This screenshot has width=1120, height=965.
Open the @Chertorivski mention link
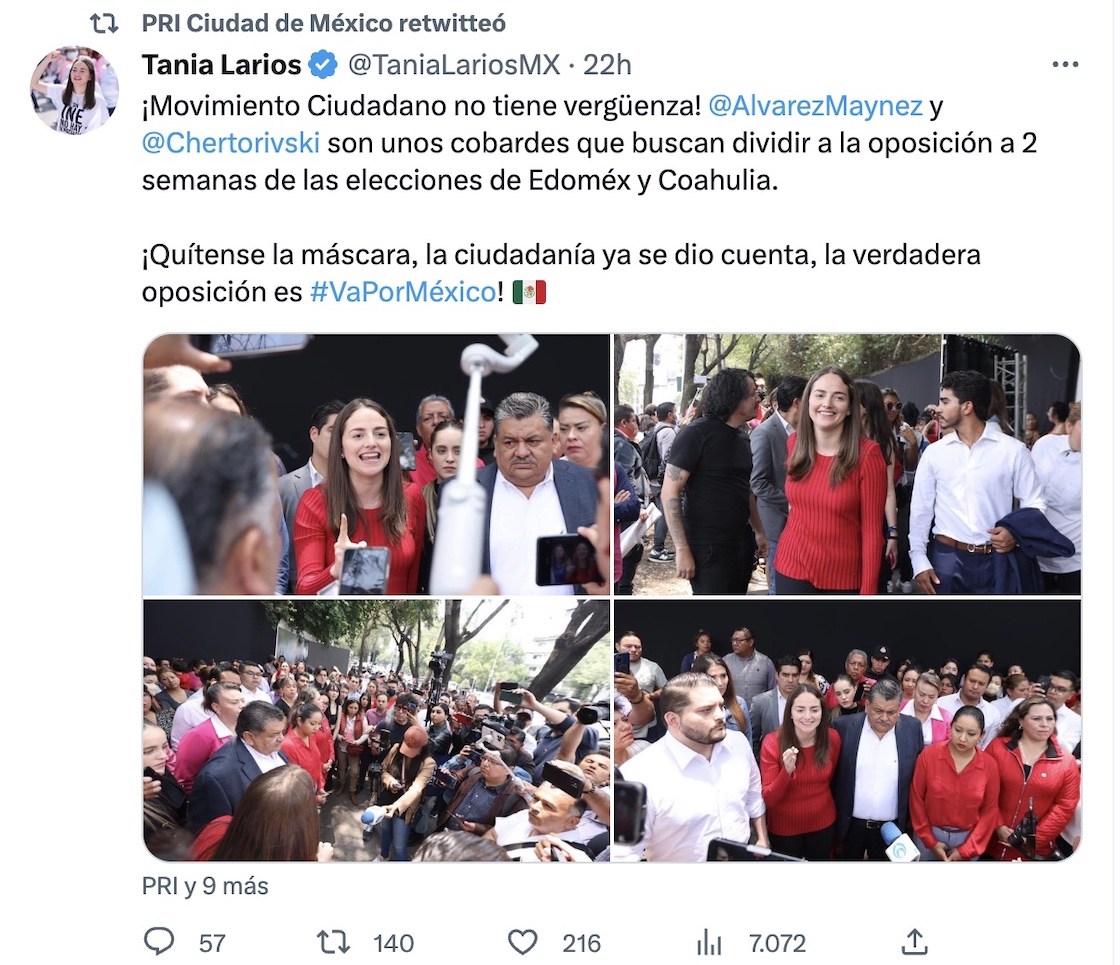click(231, 143)
